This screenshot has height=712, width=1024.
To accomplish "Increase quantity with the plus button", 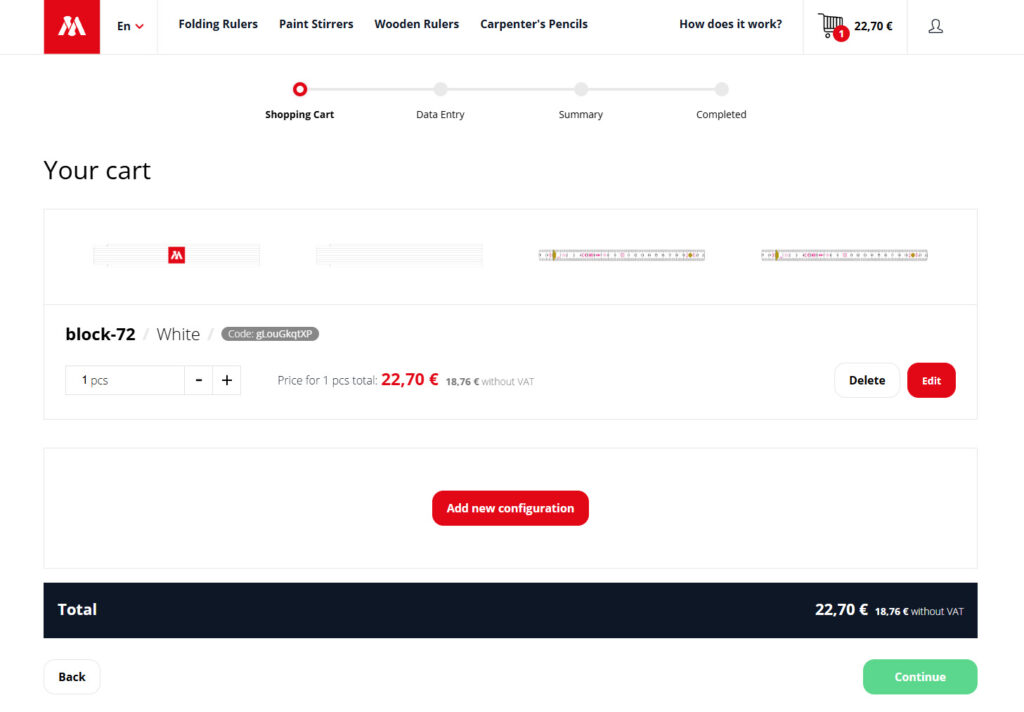I will coord(227,380).
